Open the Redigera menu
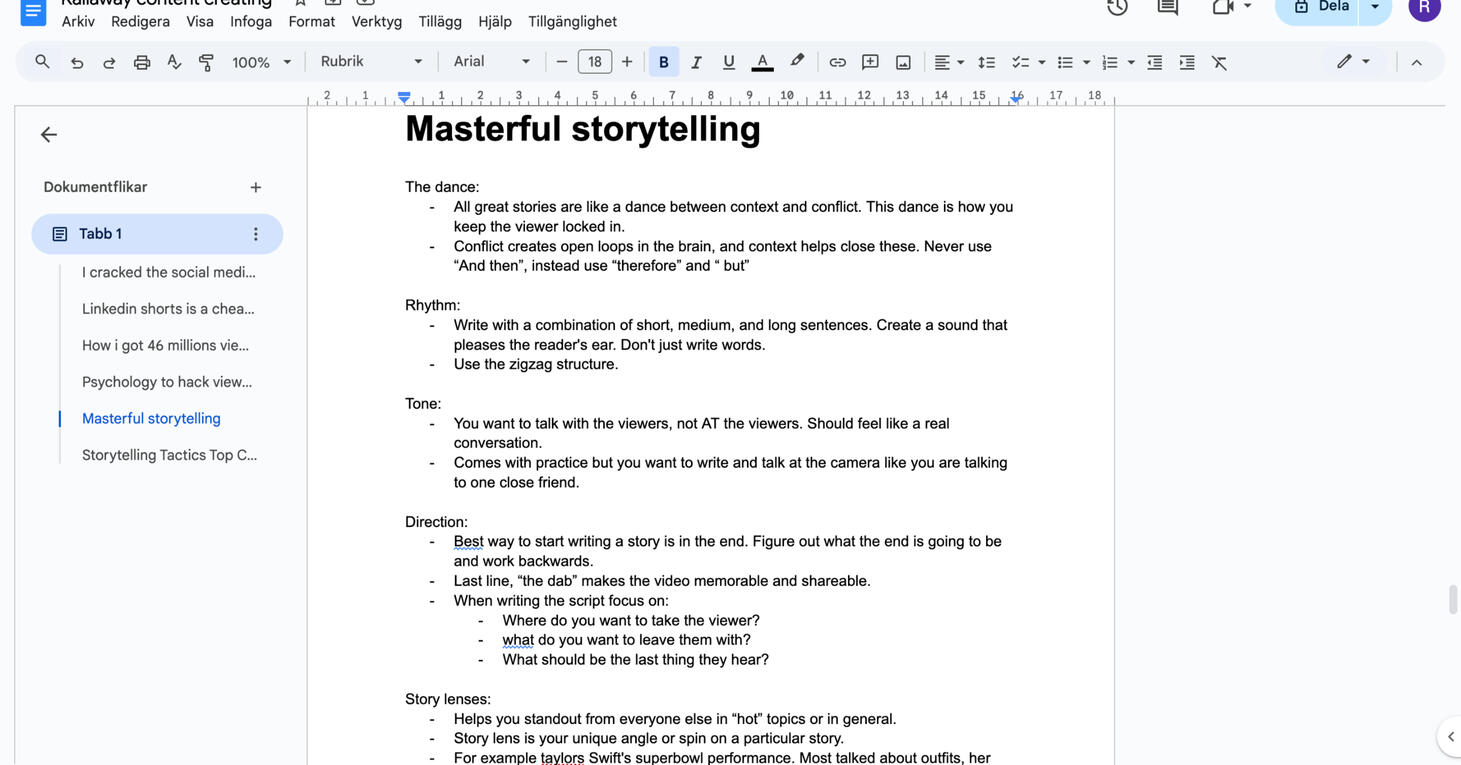Viewport: 1461px width, 765px height. (140, 21)
